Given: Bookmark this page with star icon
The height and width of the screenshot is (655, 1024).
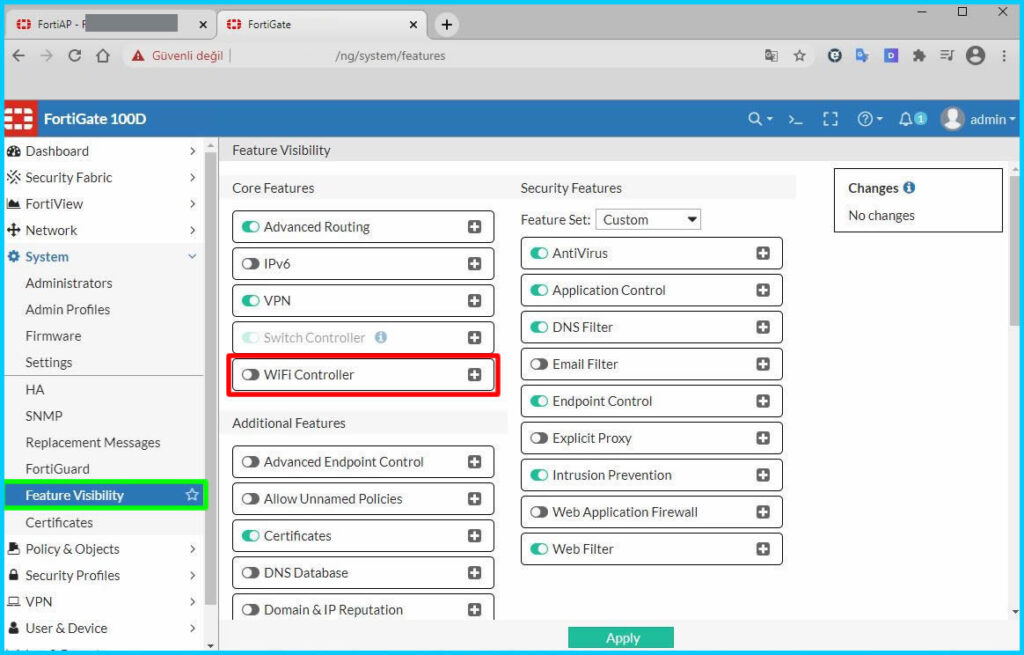Looking at the screenshot, I should coord(799,56).
